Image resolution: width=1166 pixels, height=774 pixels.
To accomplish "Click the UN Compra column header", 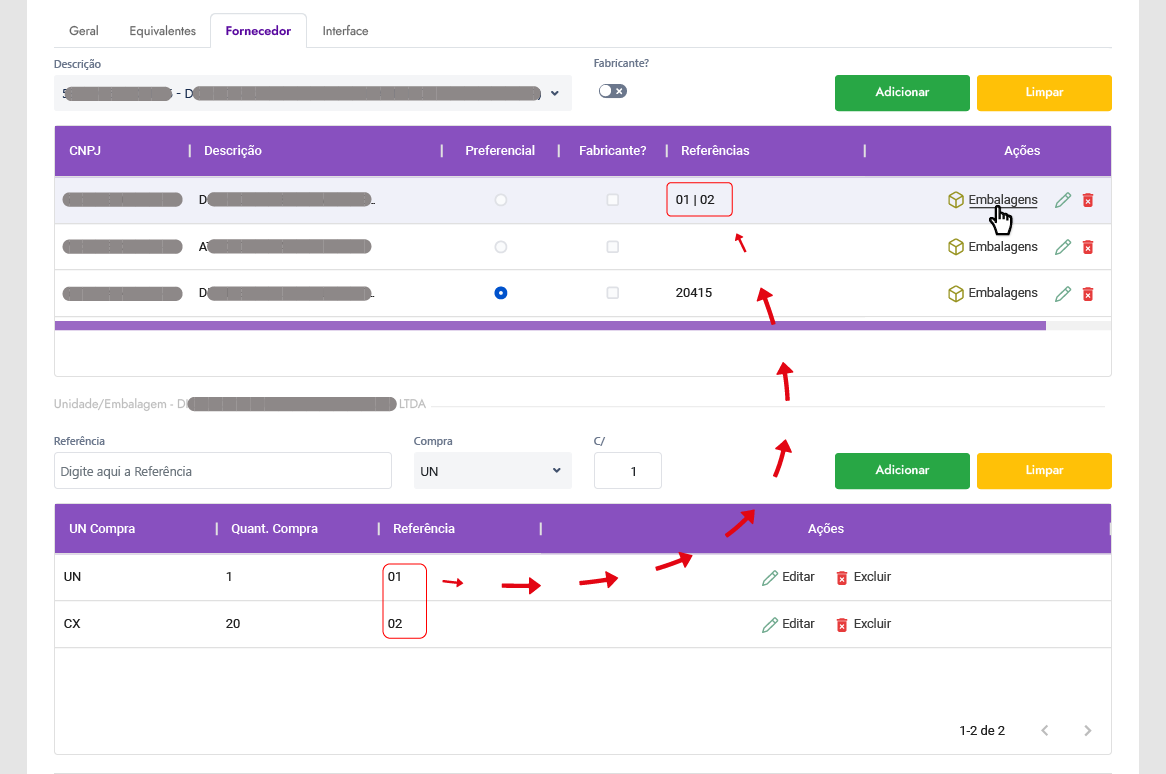I will coord(102,529).
